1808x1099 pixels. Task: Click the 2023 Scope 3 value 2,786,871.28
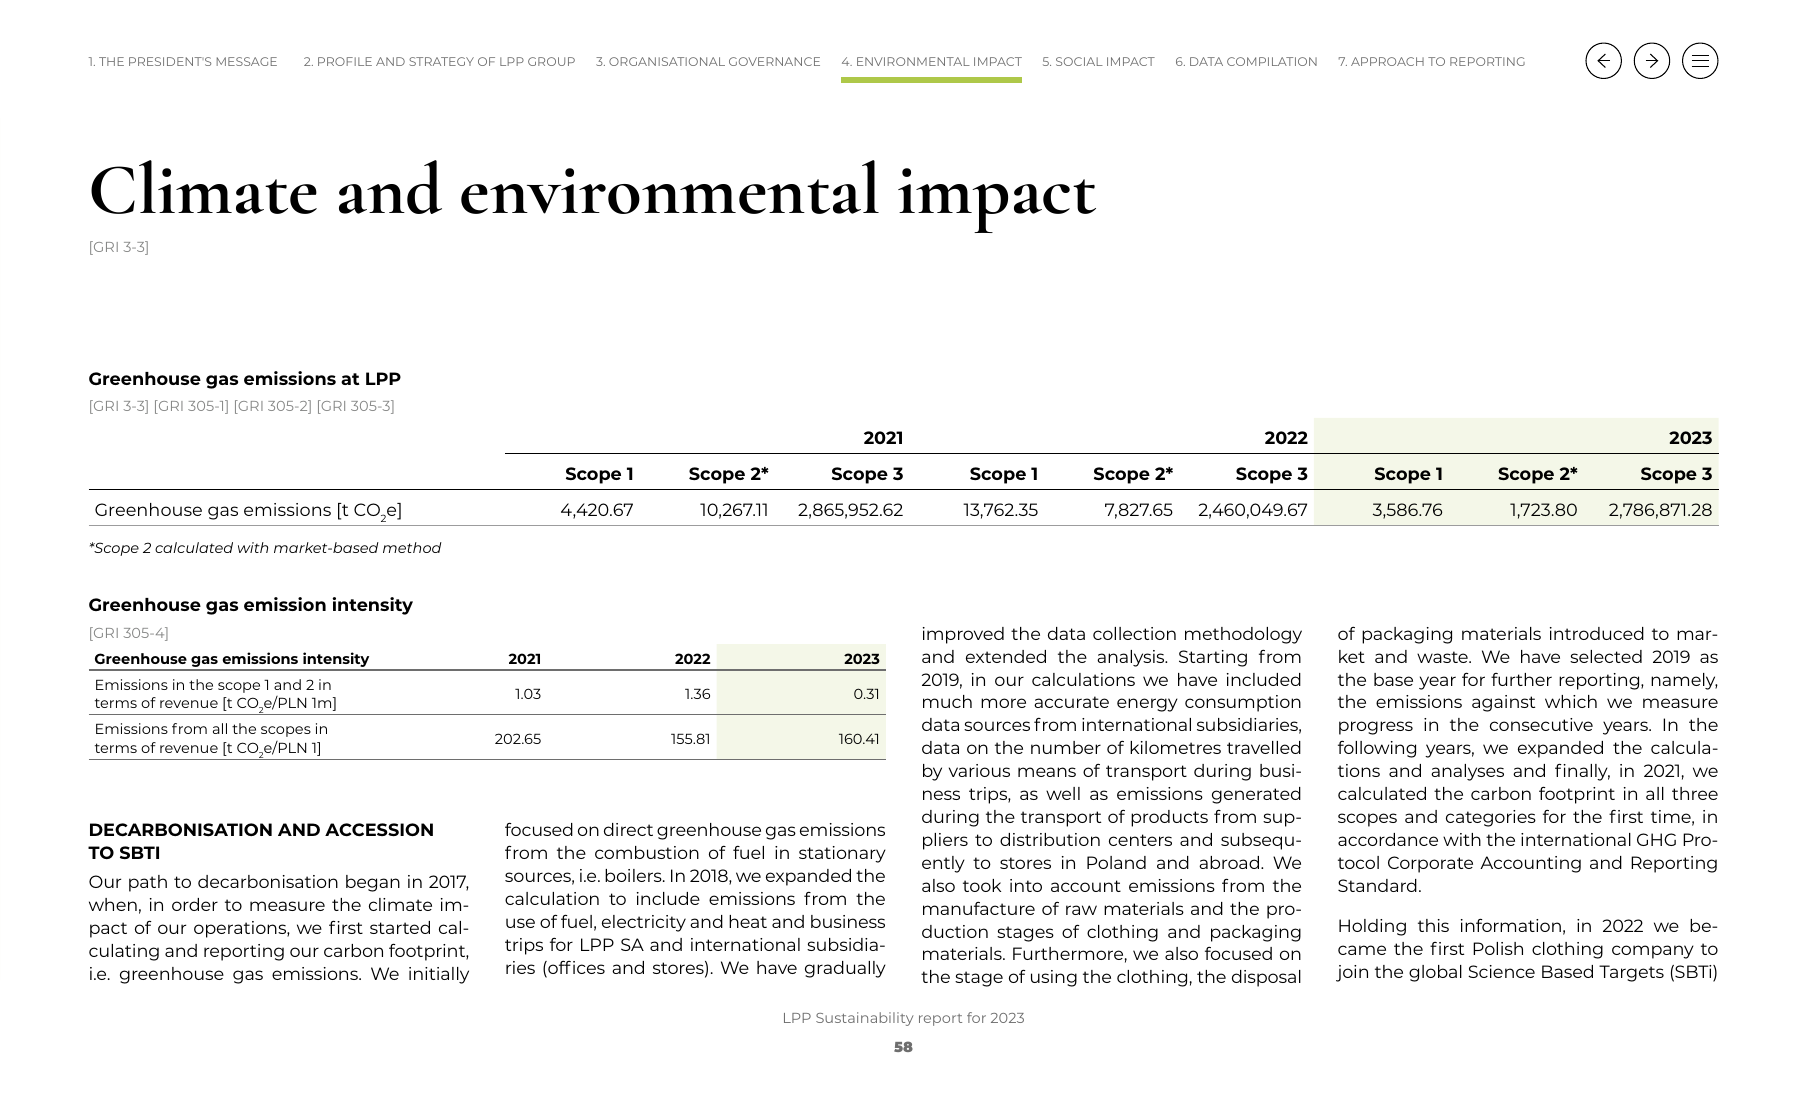1660,510
